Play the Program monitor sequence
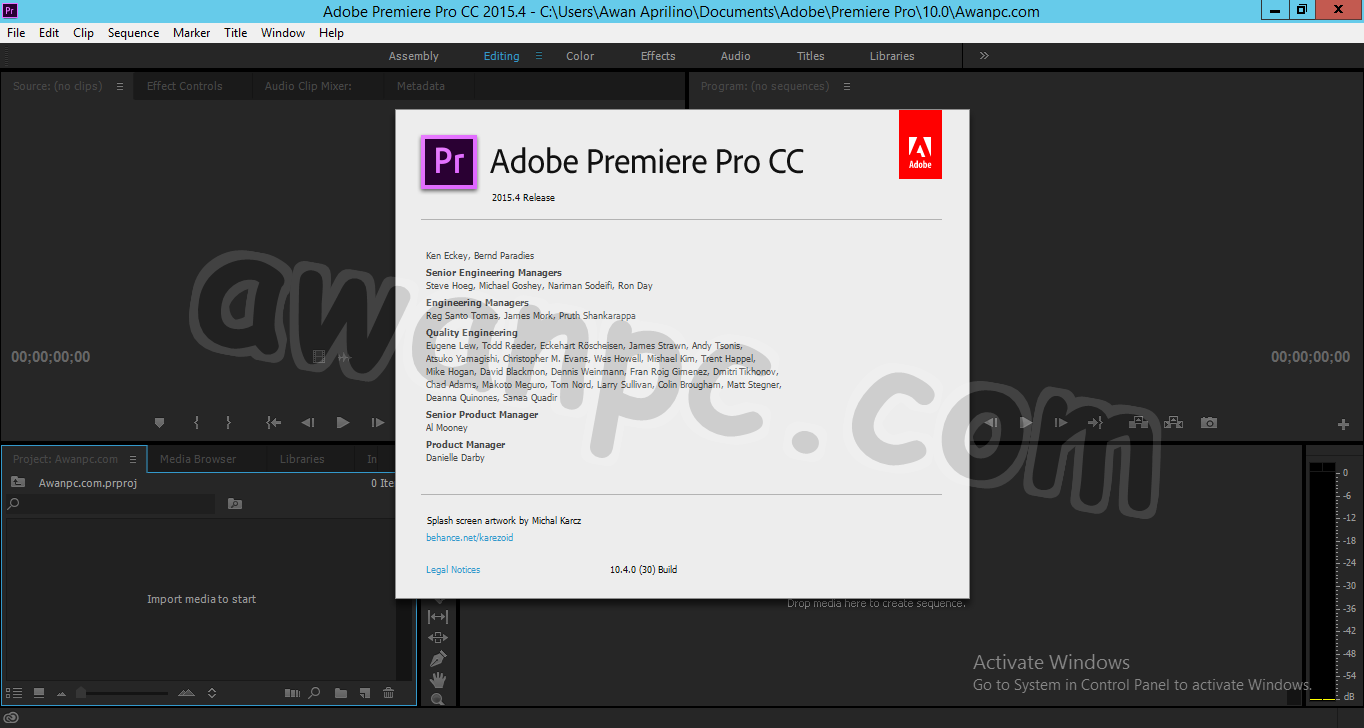This screenshot has height=728, width=1364. [x=1025, y=423]
